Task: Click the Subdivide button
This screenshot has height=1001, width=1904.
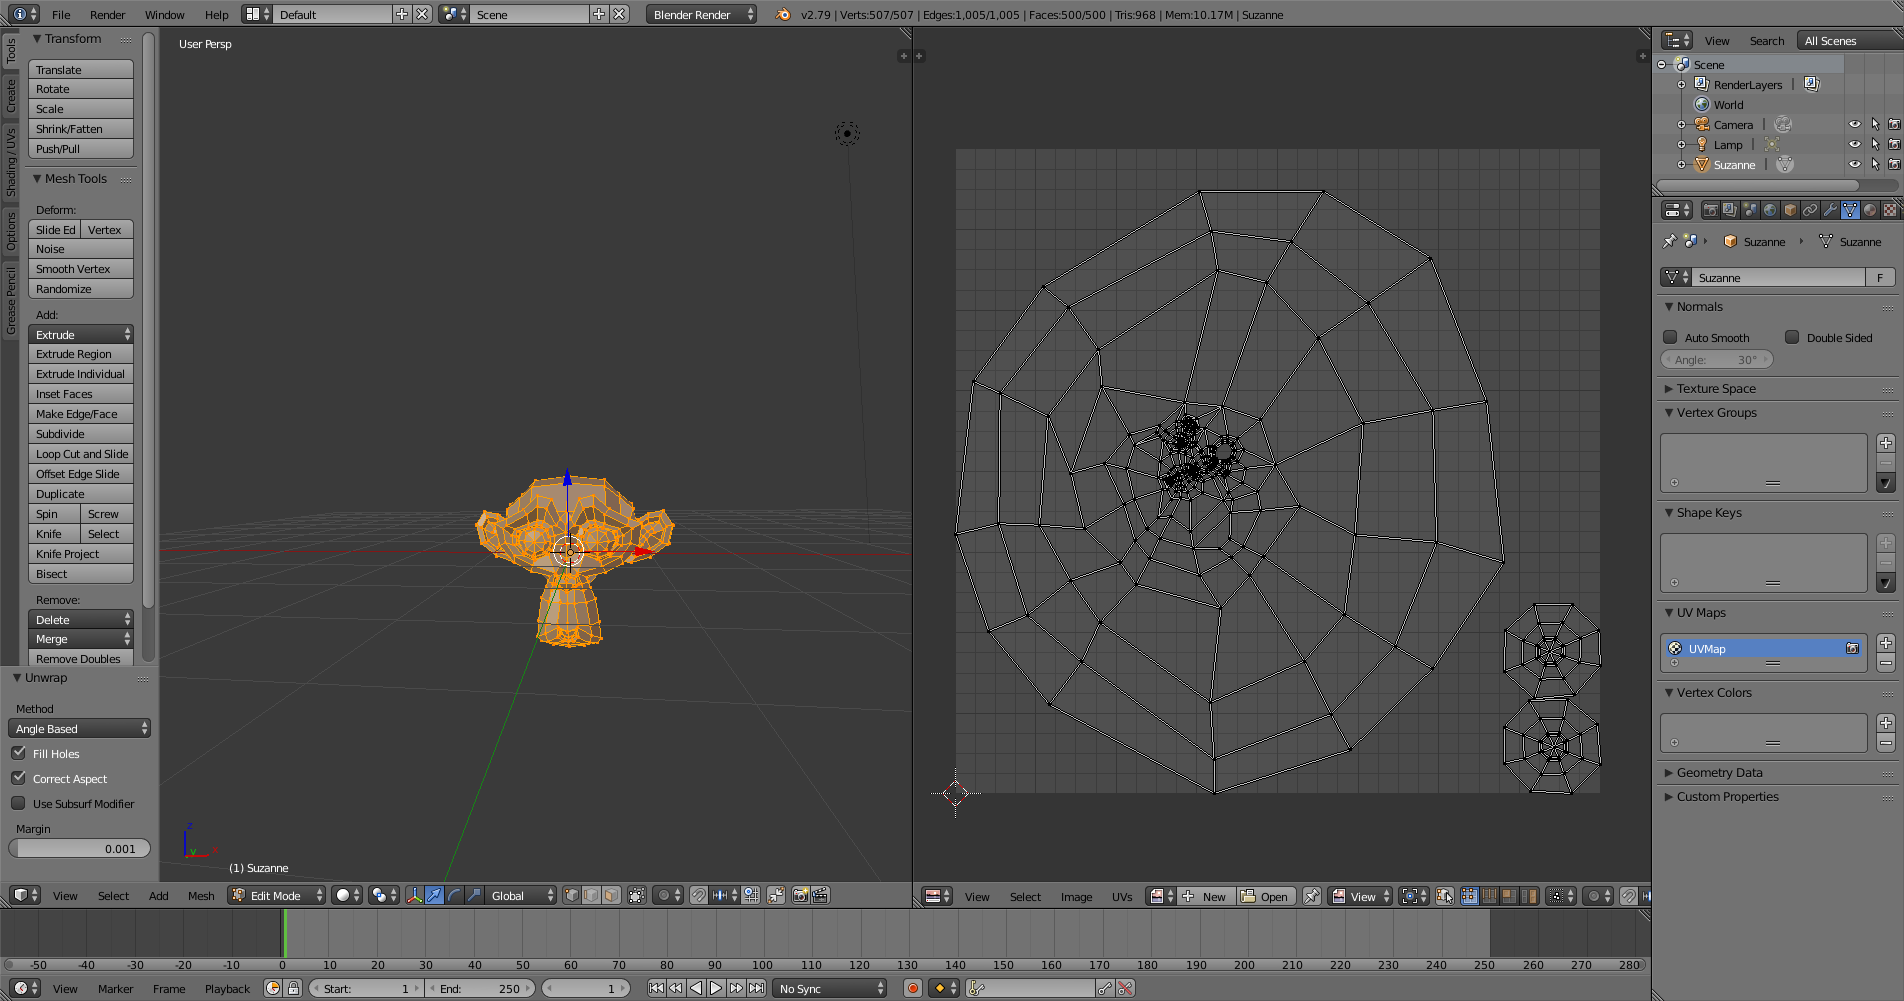Action: (x=81, y=434)
